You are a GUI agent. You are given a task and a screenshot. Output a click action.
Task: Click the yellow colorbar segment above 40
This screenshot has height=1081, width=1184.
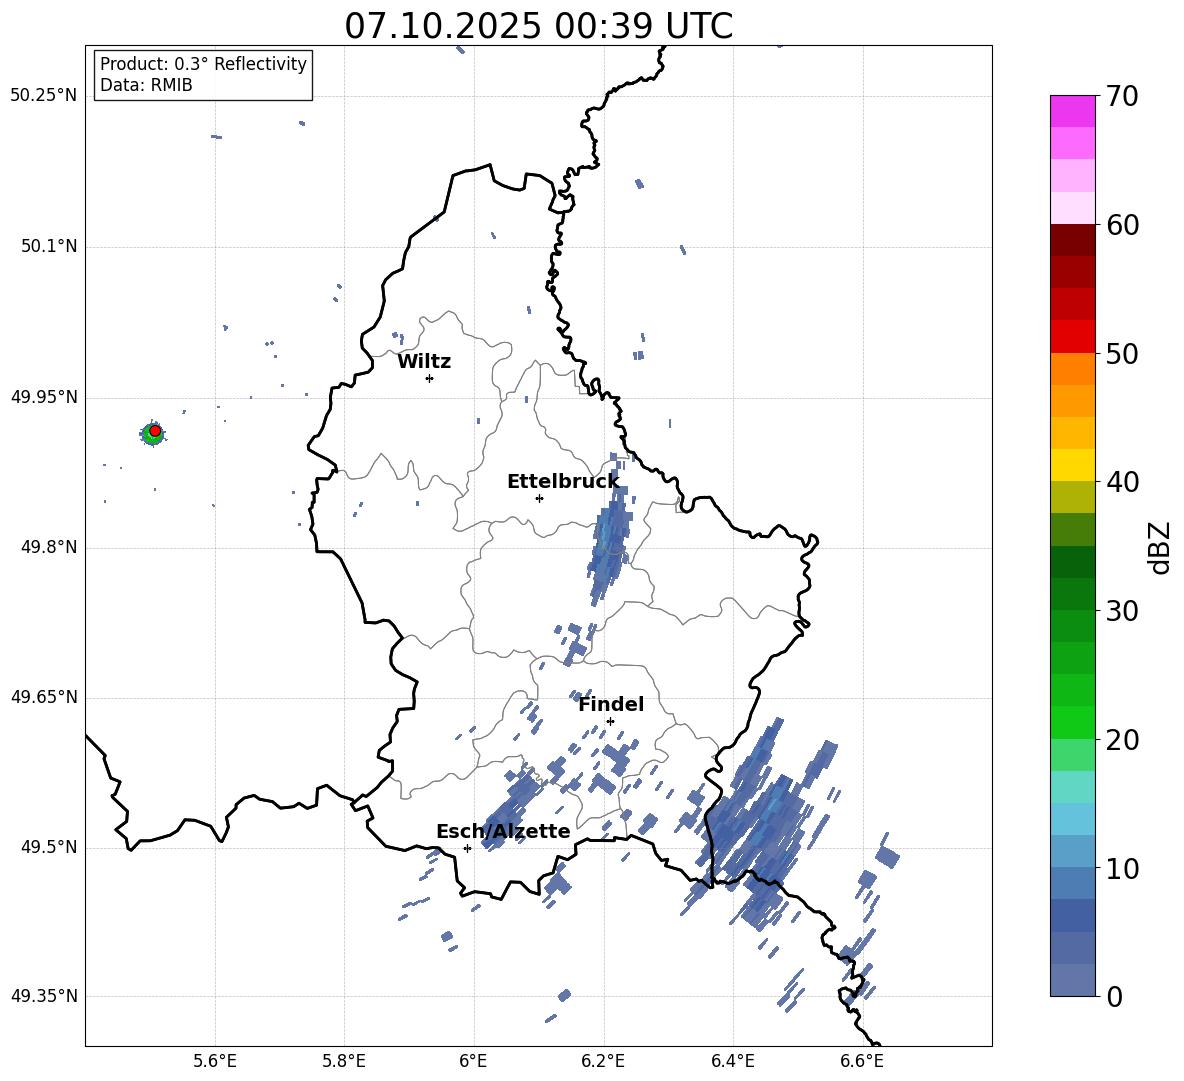(1072, 465)
